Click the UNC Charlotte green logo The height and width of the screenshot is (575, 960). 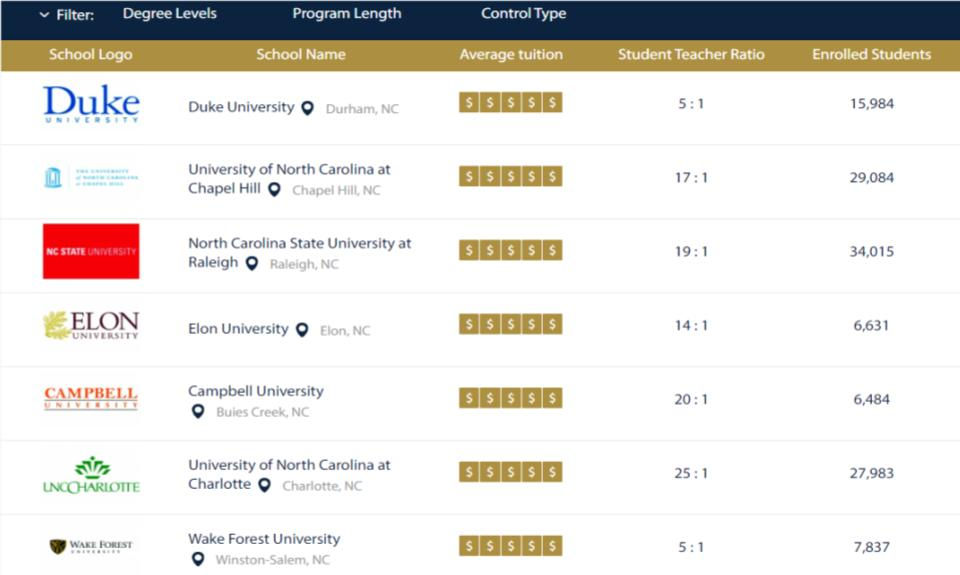91,475
